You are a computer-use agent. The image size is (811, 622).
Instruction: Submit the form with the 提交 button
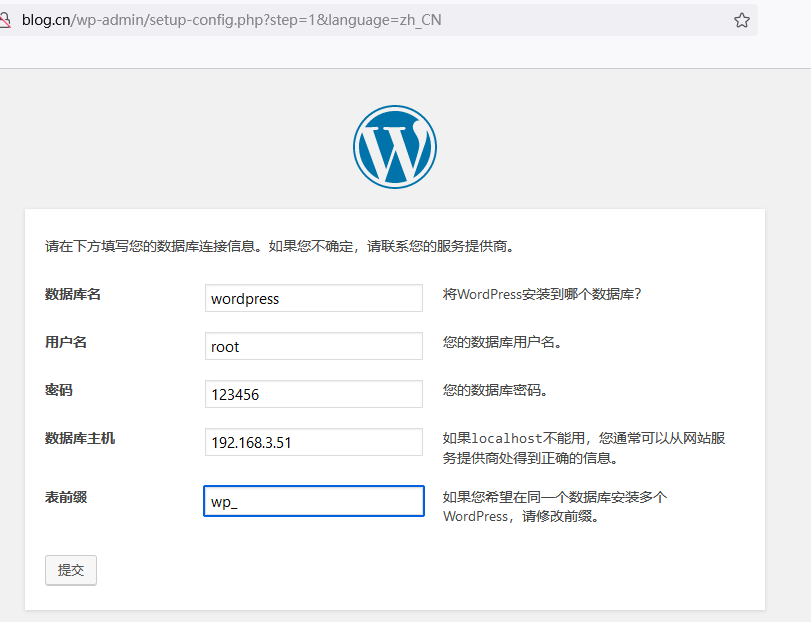(71, 570)
